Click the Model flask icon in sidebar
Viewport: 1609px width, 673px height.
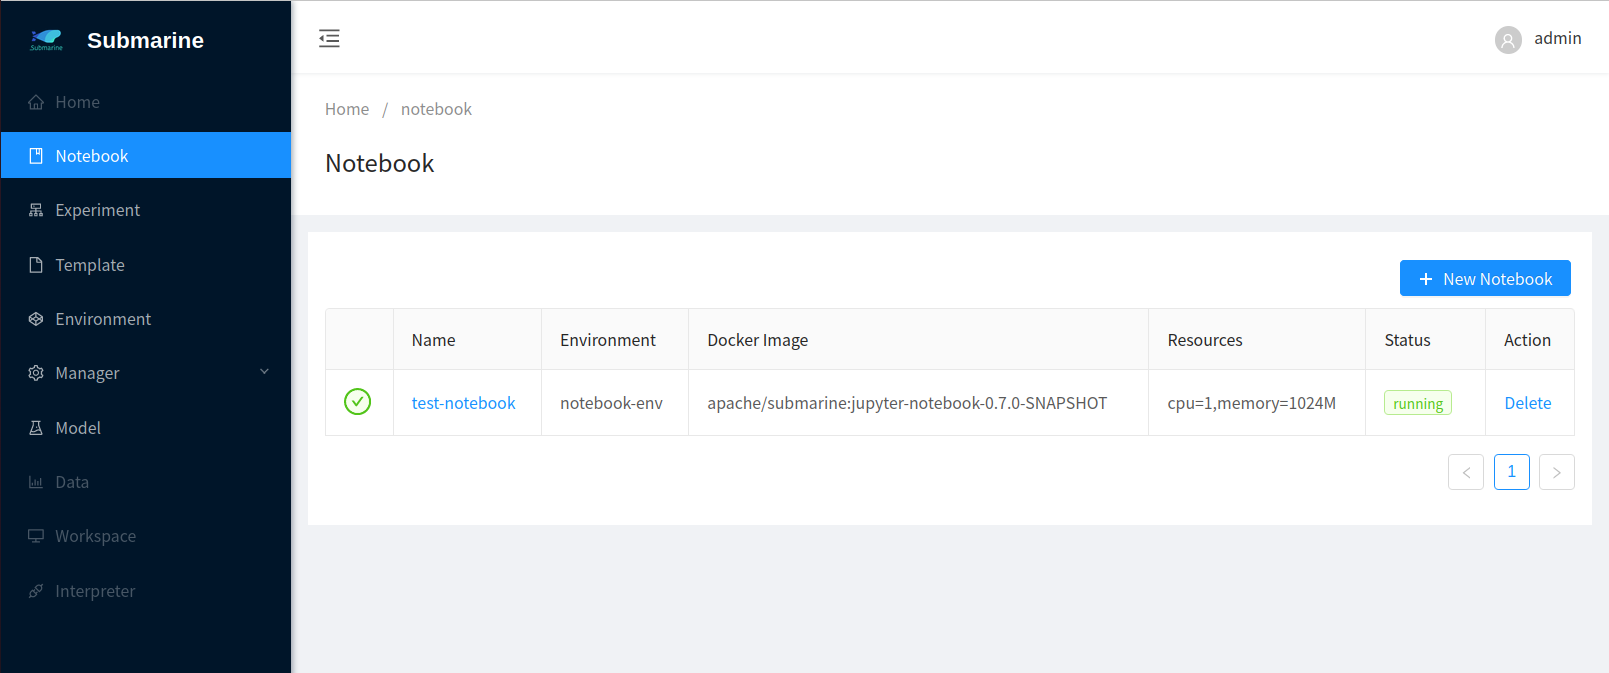(x=36, y=428)
